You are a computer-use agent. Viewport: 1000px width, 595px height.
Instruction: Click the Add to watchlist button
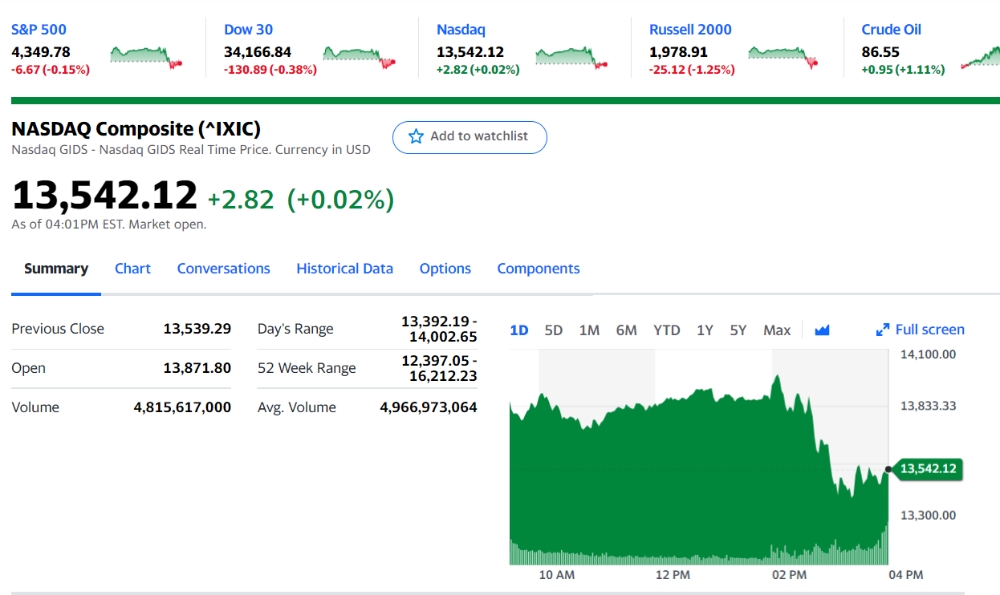coord(469,137)
